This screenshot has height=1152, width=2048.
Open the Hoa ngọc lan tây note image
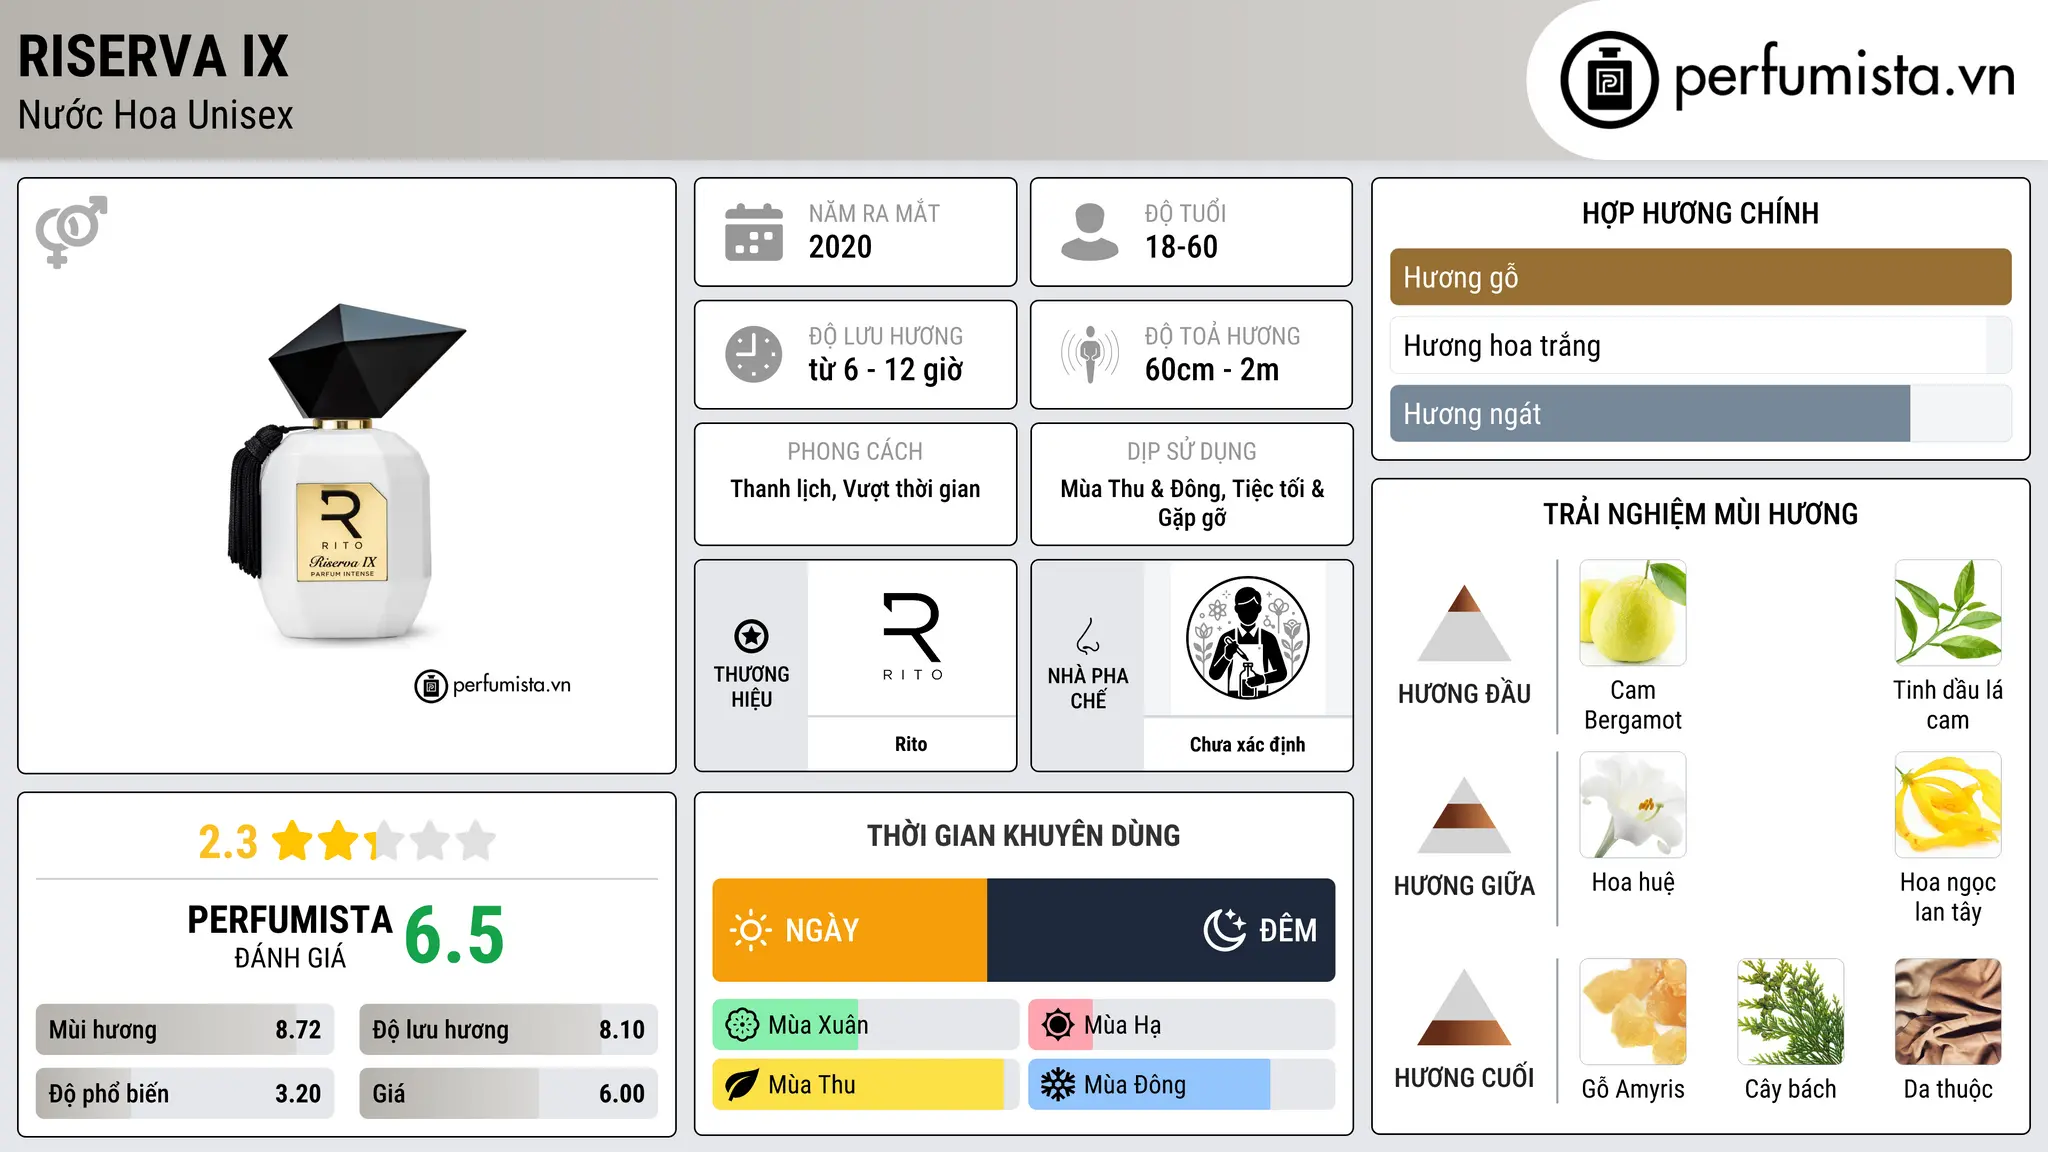pyautogui.click(x=1948, y=805)
